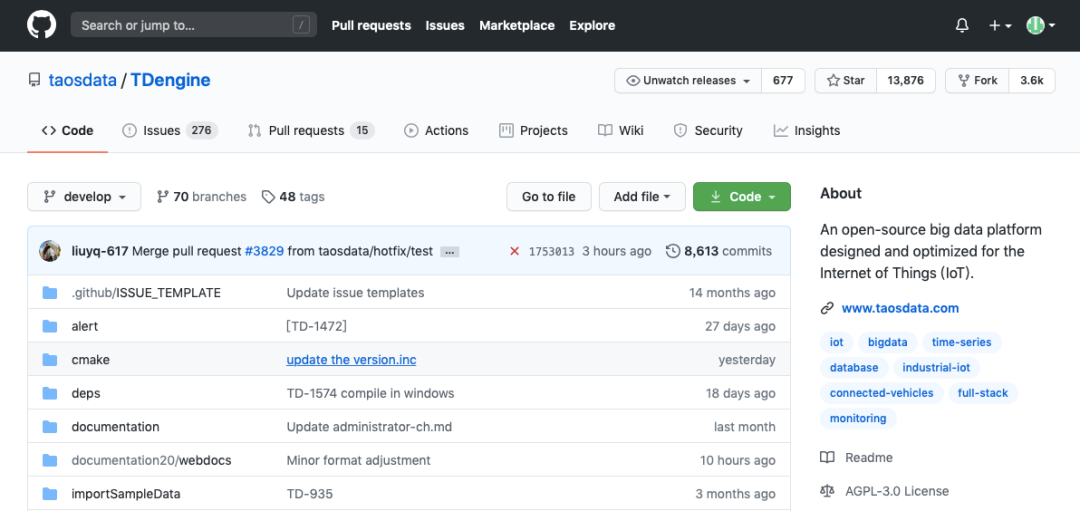Click the red failed status X icon
Viewport: 1080px width, 511px height.
pos(514,251)
